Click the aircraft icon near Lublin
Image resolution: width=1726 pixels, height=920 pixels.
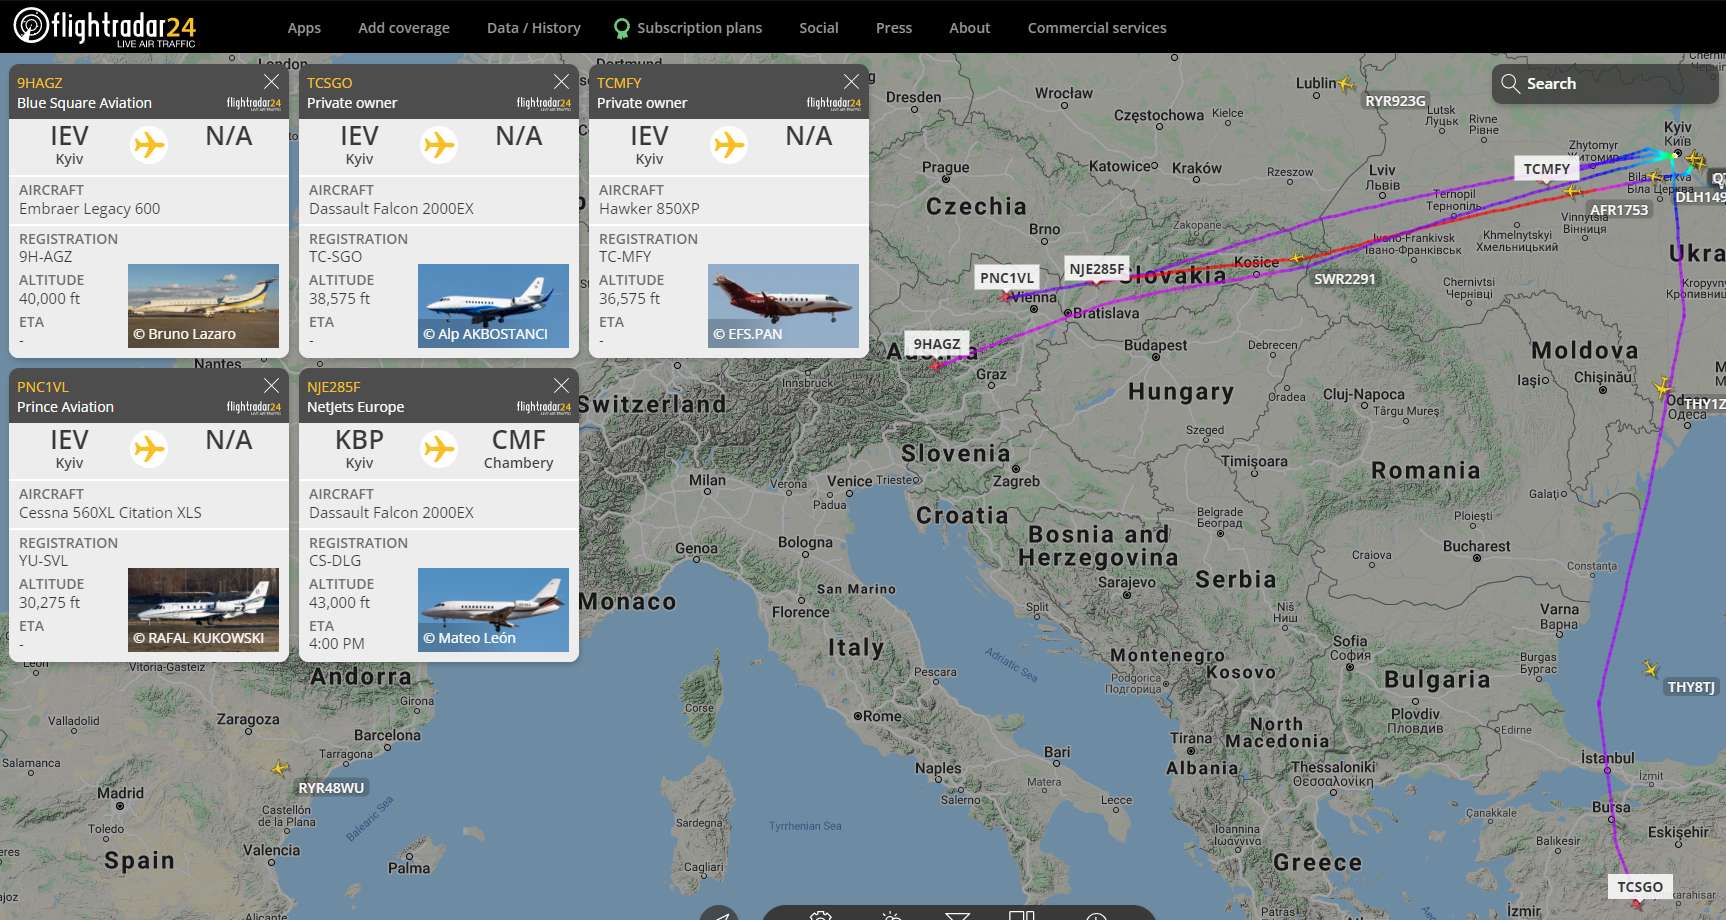point(1346,84)
